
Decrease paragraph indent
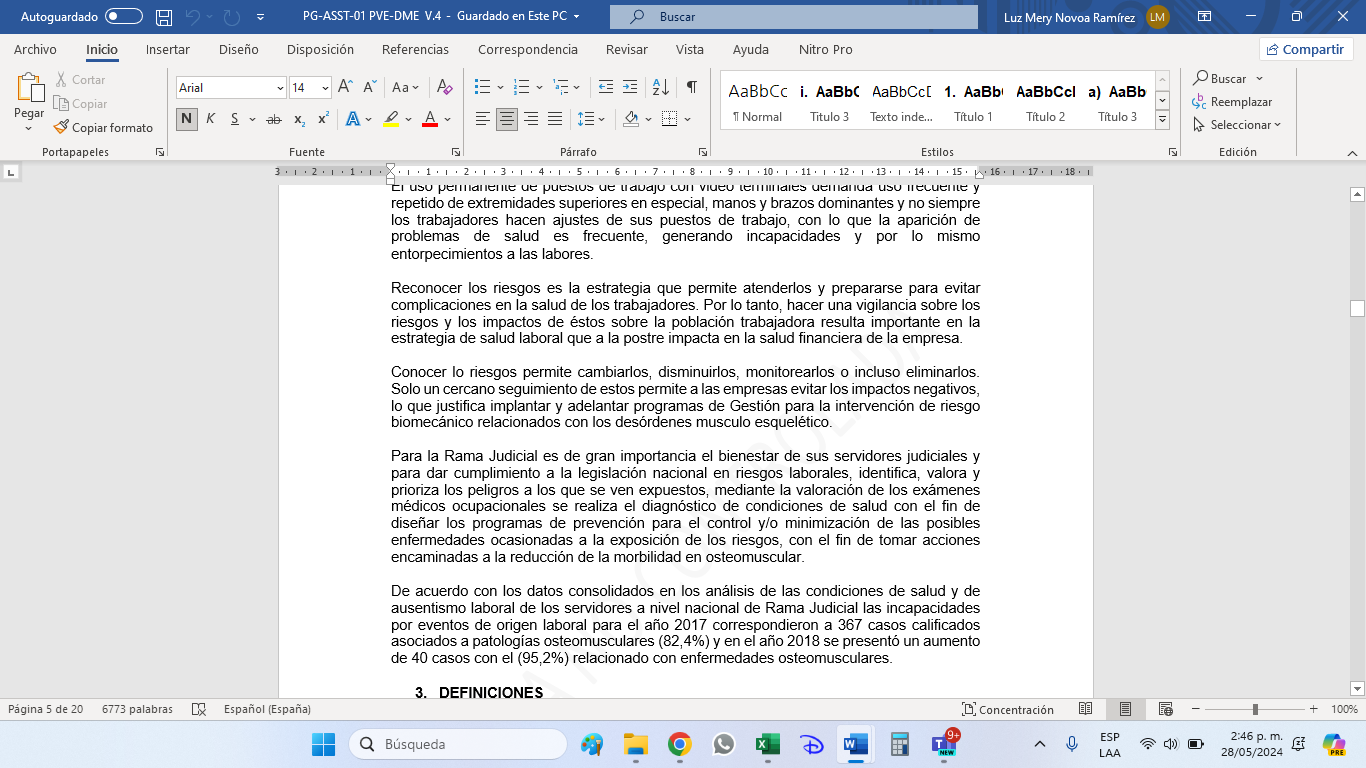[605, 87]
